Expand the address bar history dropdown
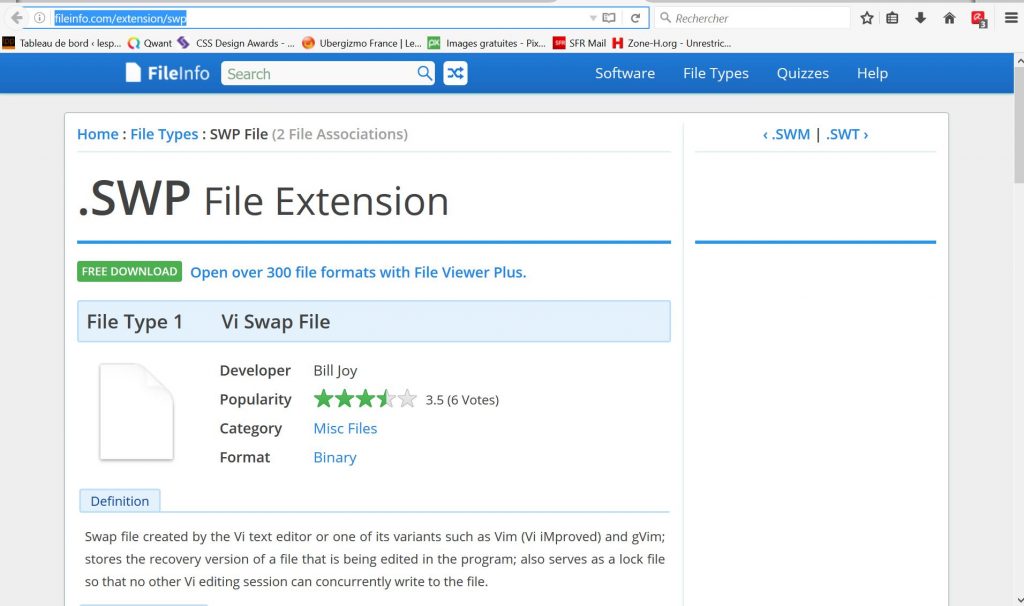Screen dimensions: 1024x606 click(593, 18)
